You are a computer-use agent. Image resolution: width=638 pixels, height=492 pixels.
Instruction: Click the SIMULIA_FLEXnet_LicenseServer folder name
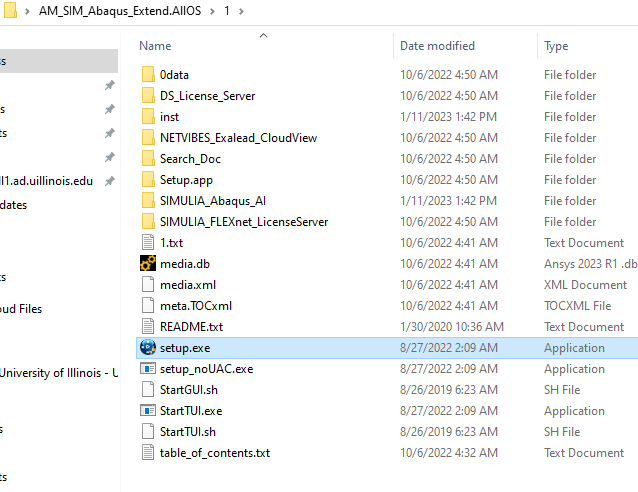(244, 222)
